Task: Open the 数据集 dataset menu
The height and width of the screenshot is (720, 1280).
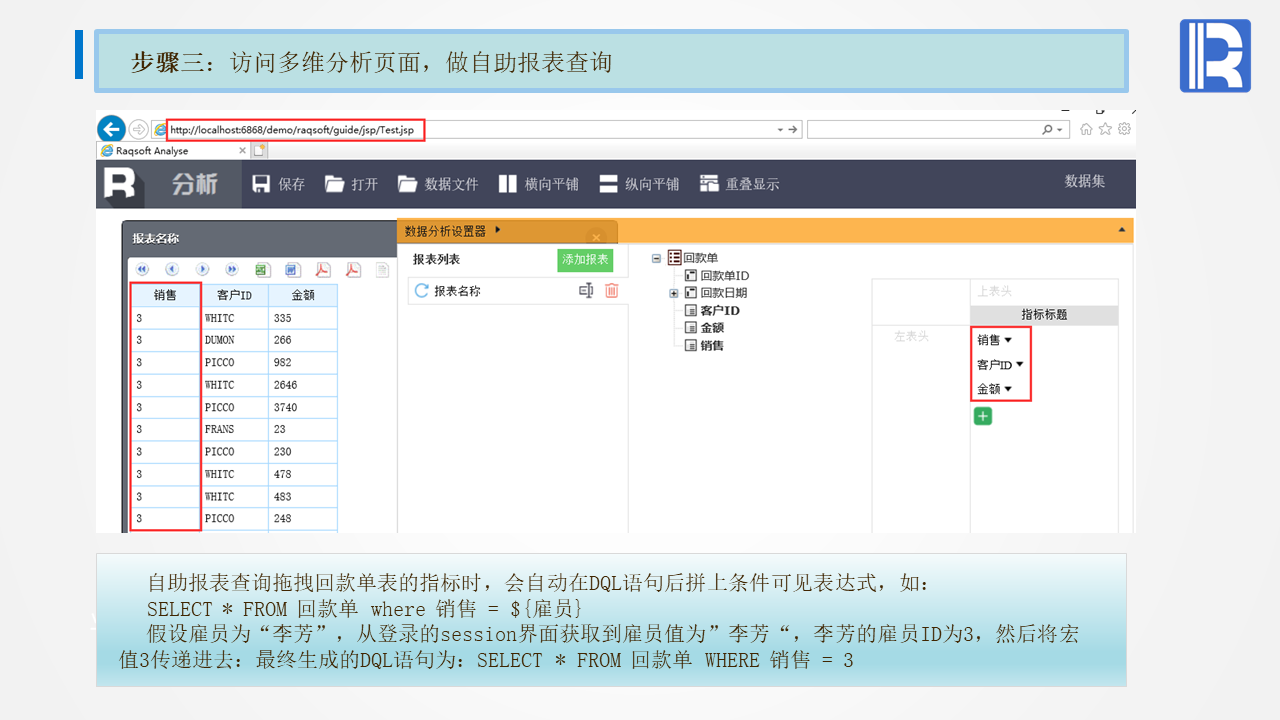Action: [x=1085, y=181]
